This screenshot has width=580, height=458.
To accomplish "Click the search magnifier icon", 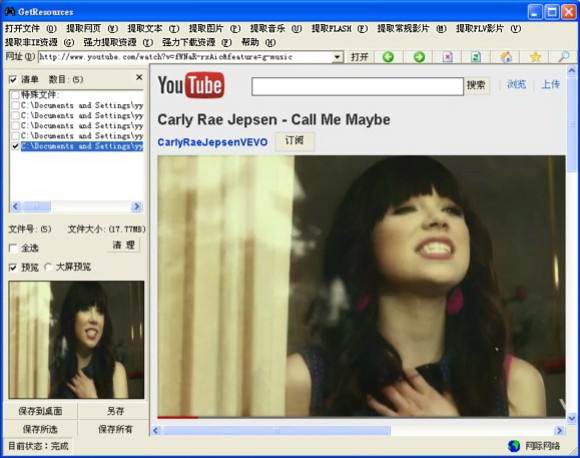I will click(x=564, y=57).
